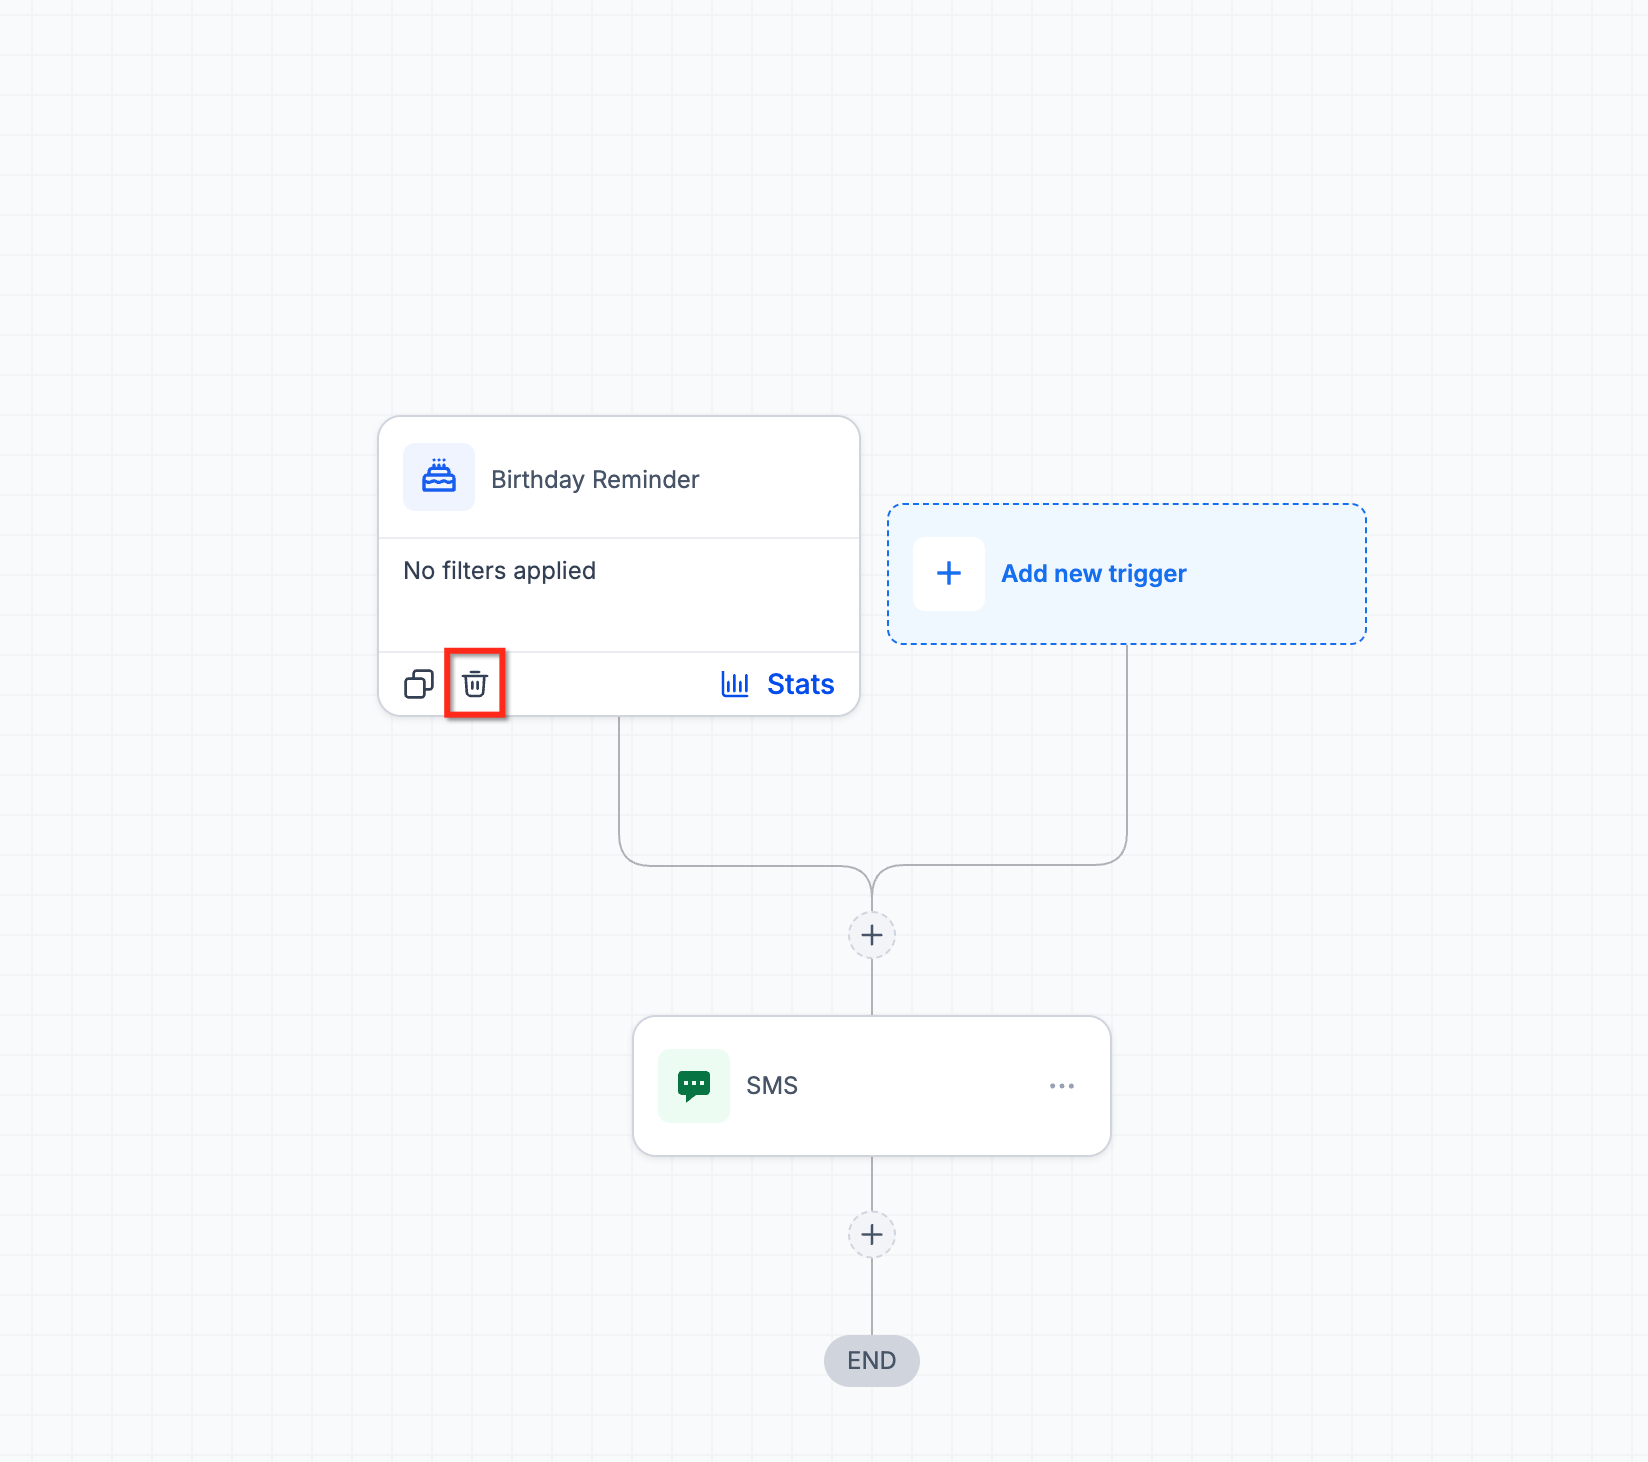Open the Birthday Reminder trigger title
This screenshot has width=1648, height=1462.
595,480
